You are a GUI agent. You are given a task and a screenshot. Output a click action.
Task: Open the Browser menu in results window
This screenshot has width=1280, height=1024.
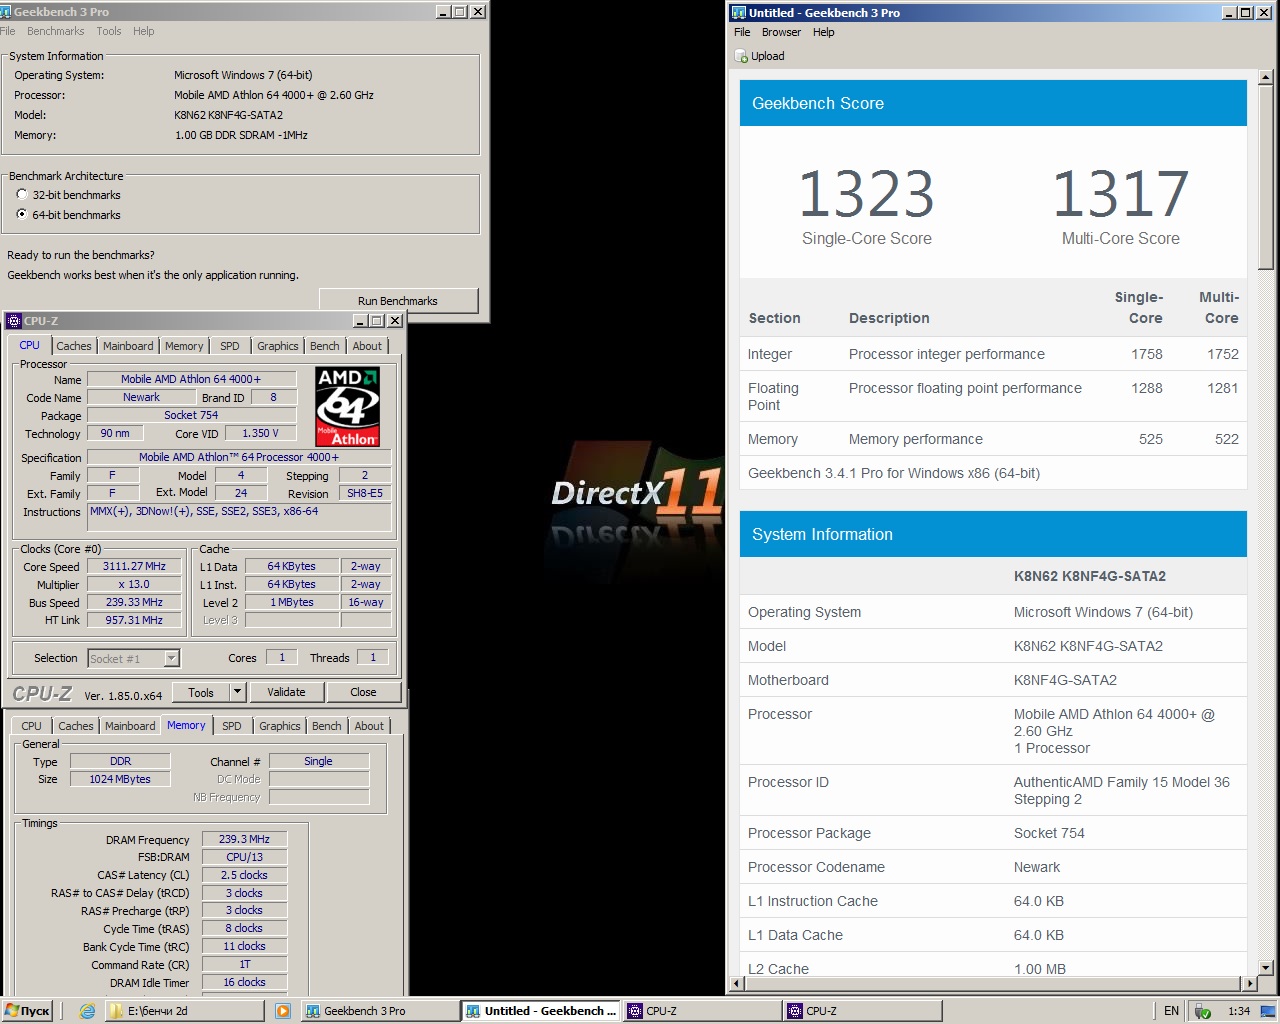pyautogui.click(x=781, y=32)
